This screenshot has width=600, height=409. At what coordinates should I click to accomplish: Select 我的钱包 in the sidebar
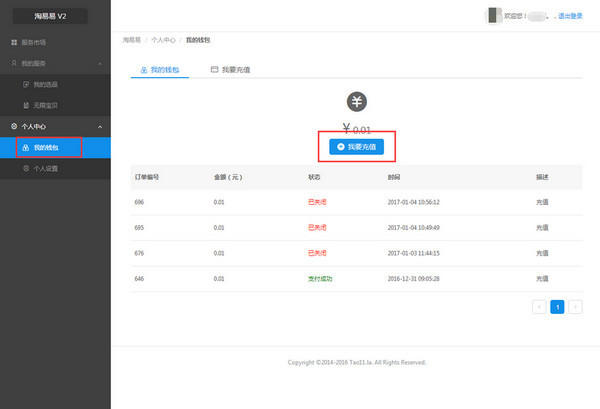tap(47, 148)
